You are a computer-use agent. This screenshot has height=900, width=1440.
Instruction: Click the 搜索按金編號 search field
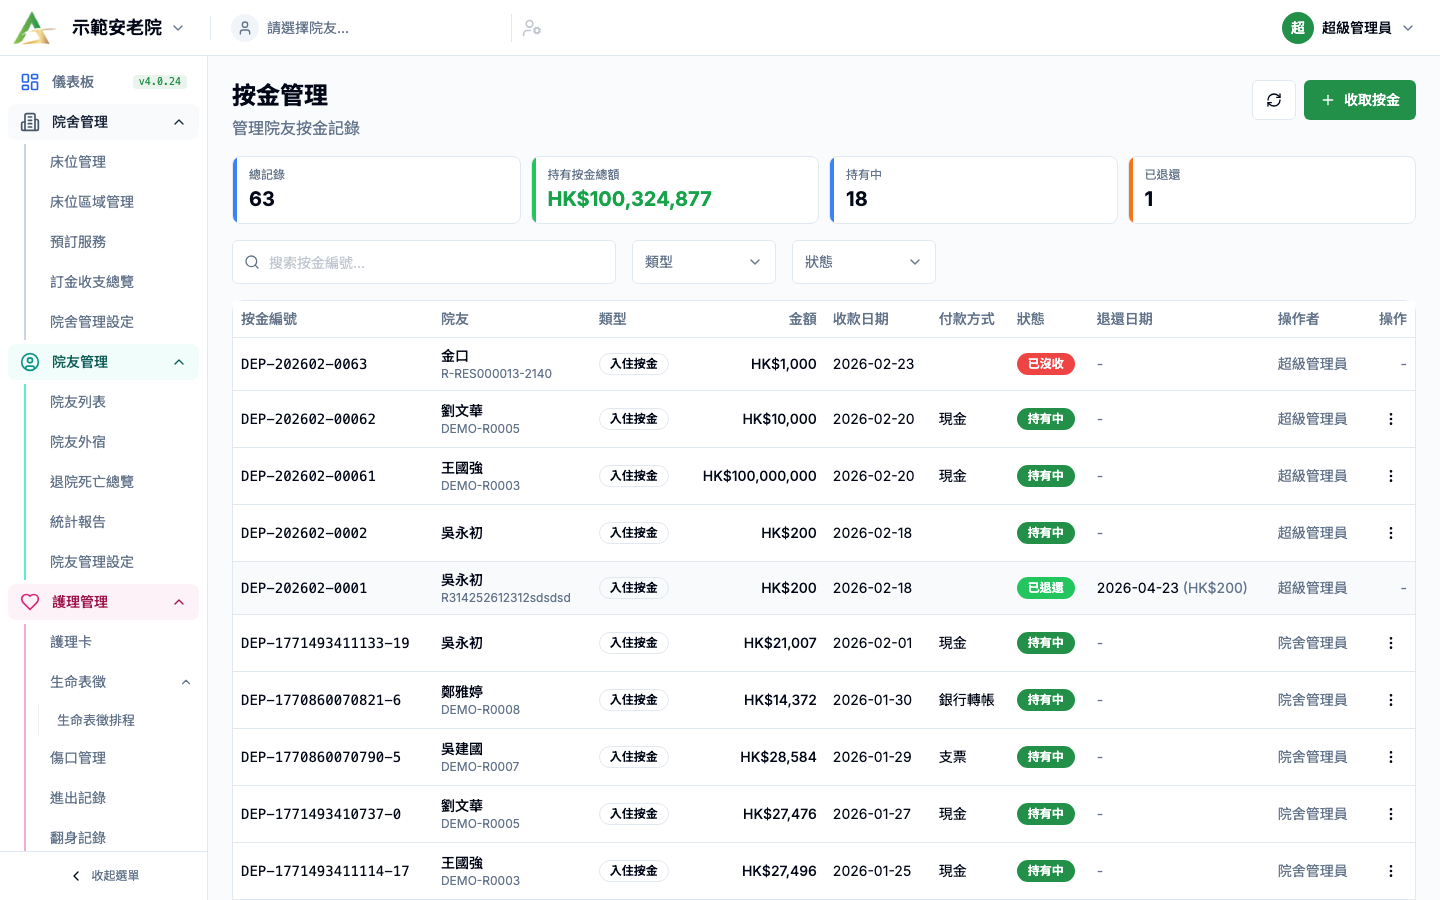[424, 262]
